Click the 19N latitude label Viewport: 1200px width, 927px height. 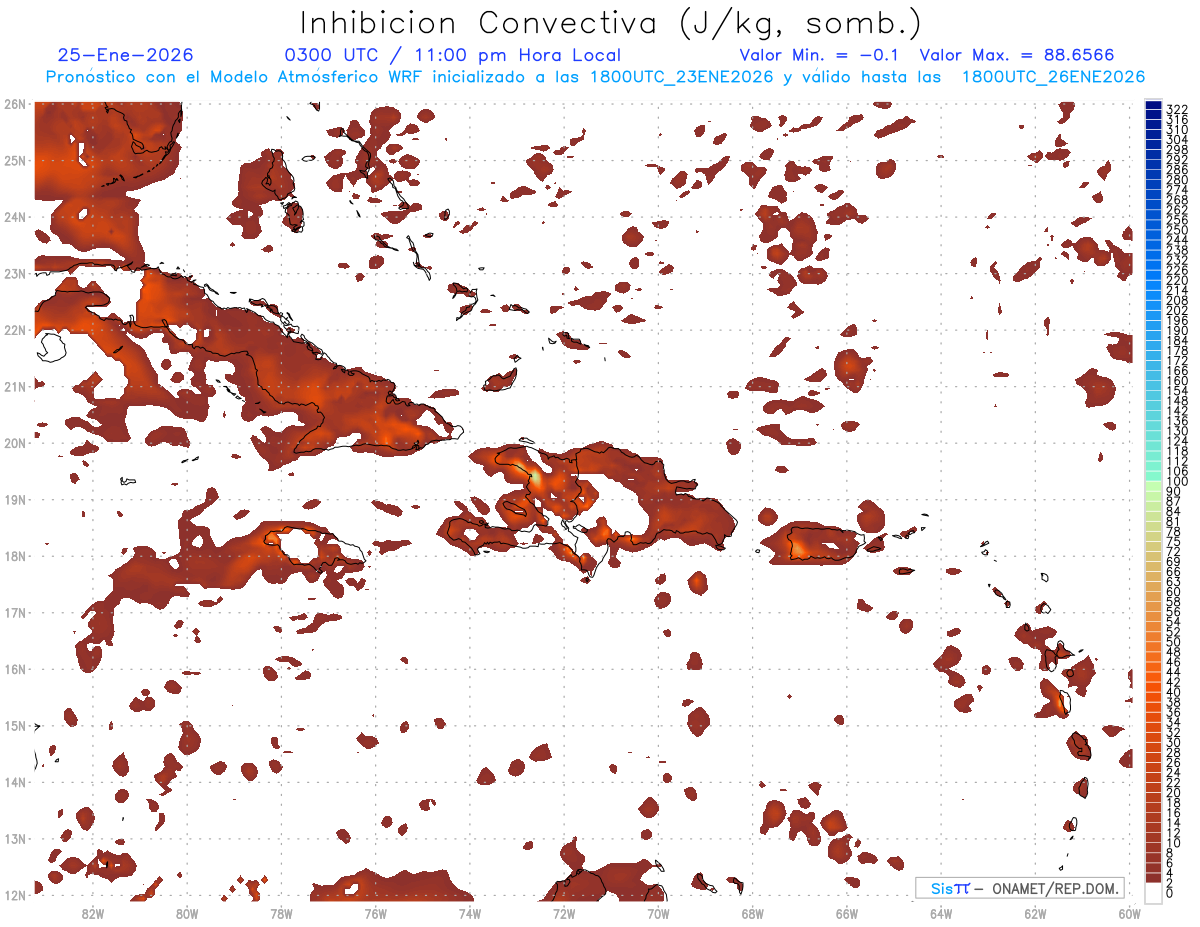tap(15, 499)
